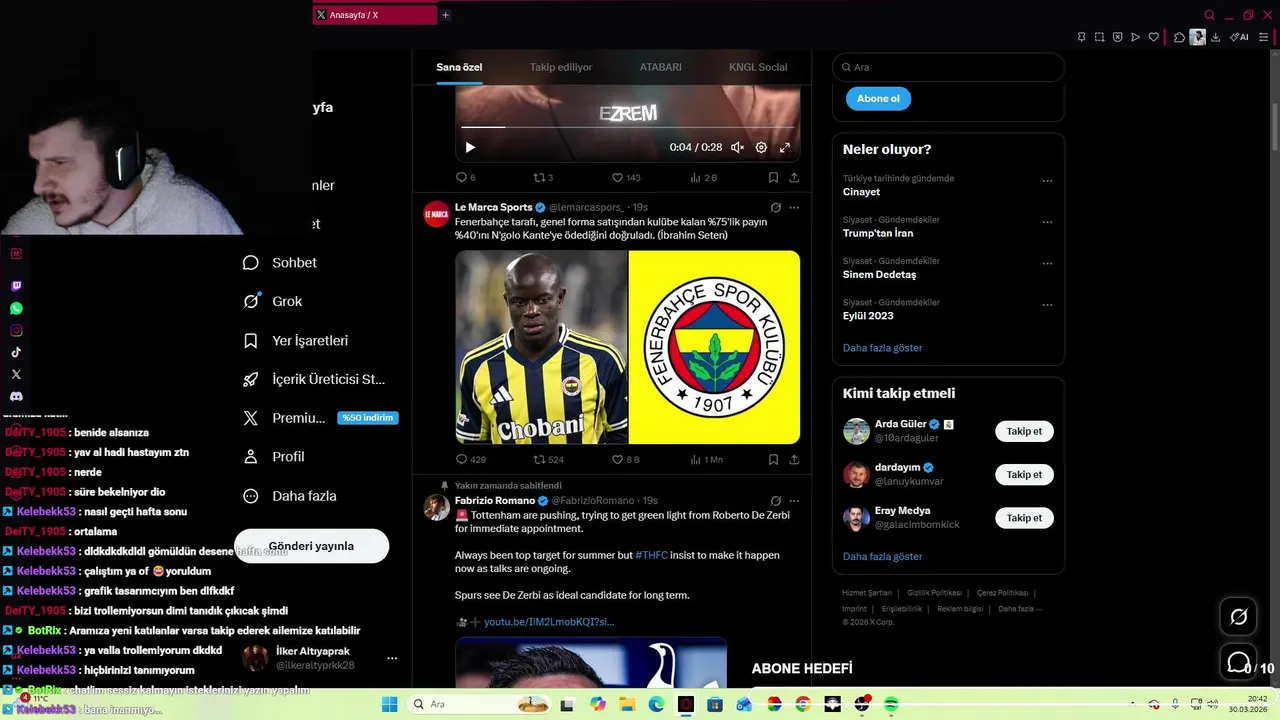Open the Premium menu item

[320, 418]
